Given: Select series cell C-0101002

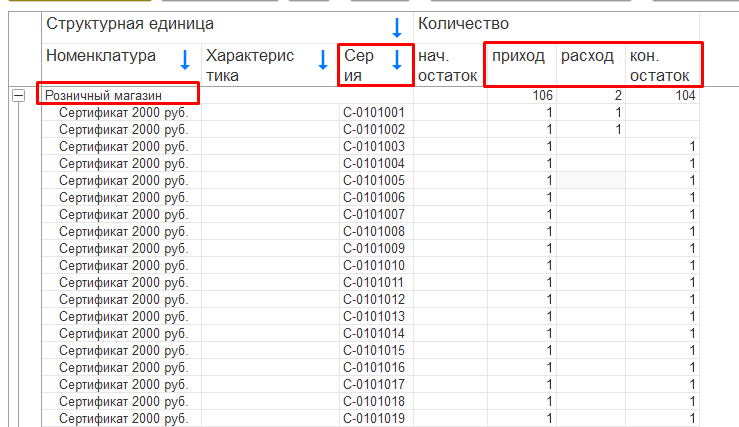Looking at the screenshot, I should coord(376,130).
